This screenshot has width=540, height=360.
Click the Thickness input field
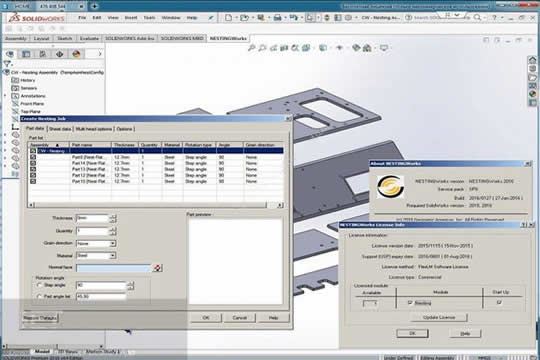[x=93, y=218]
